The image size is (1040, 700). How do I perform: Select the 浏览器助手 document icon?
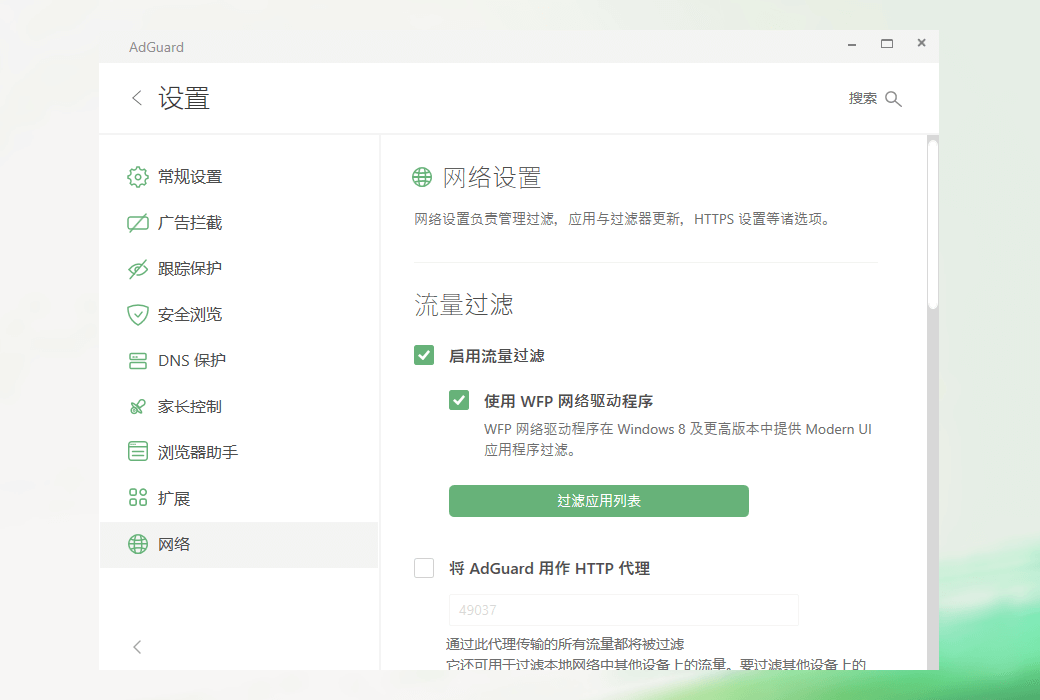[x=137, y=451]
